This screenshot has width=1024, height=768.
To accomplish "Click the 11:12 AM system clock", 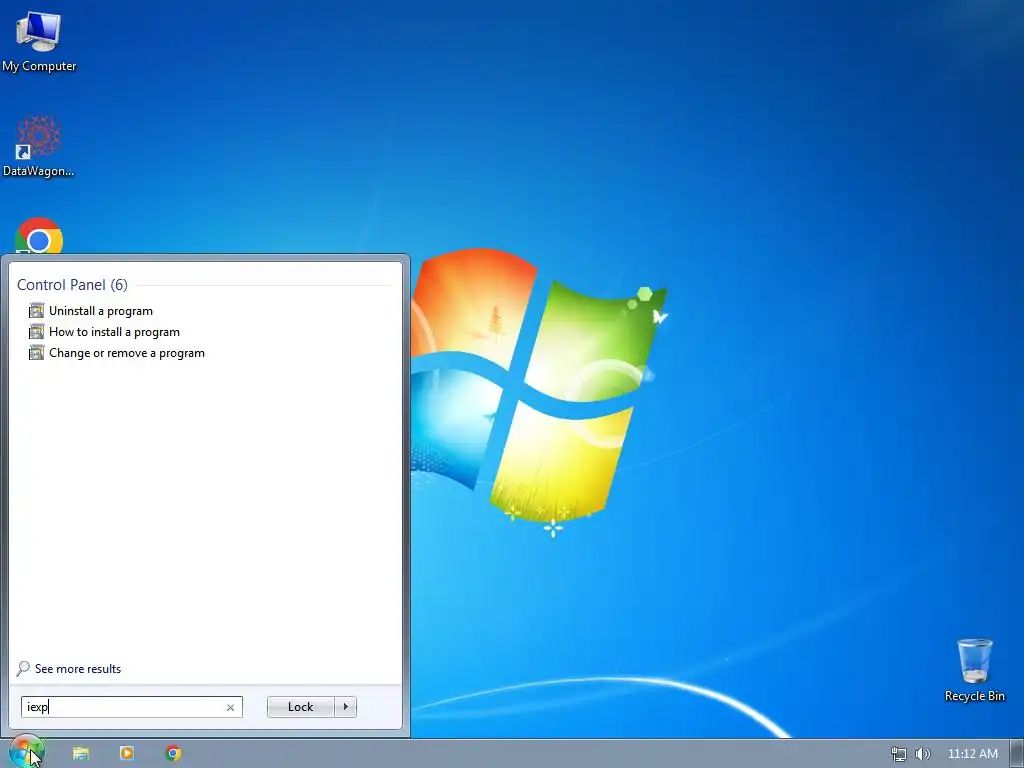I will 972,754.
